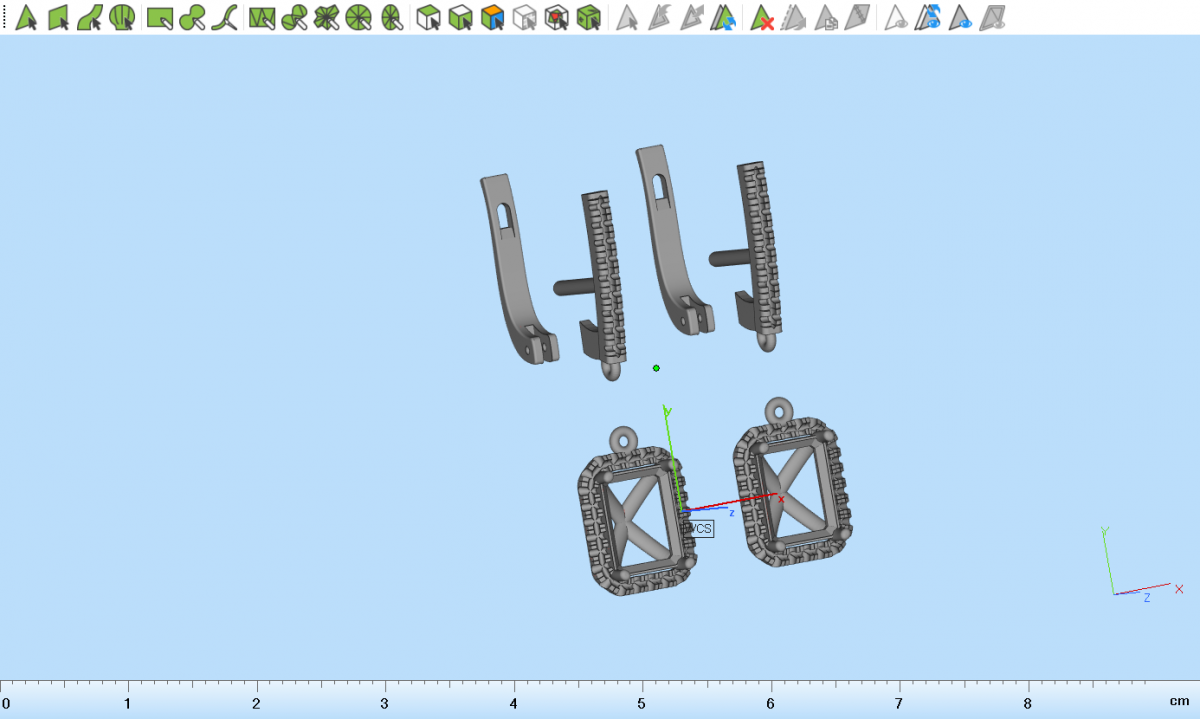
Task: Select the cube with orange top icon
Action: pyautogui.click(x=492, y=17)
